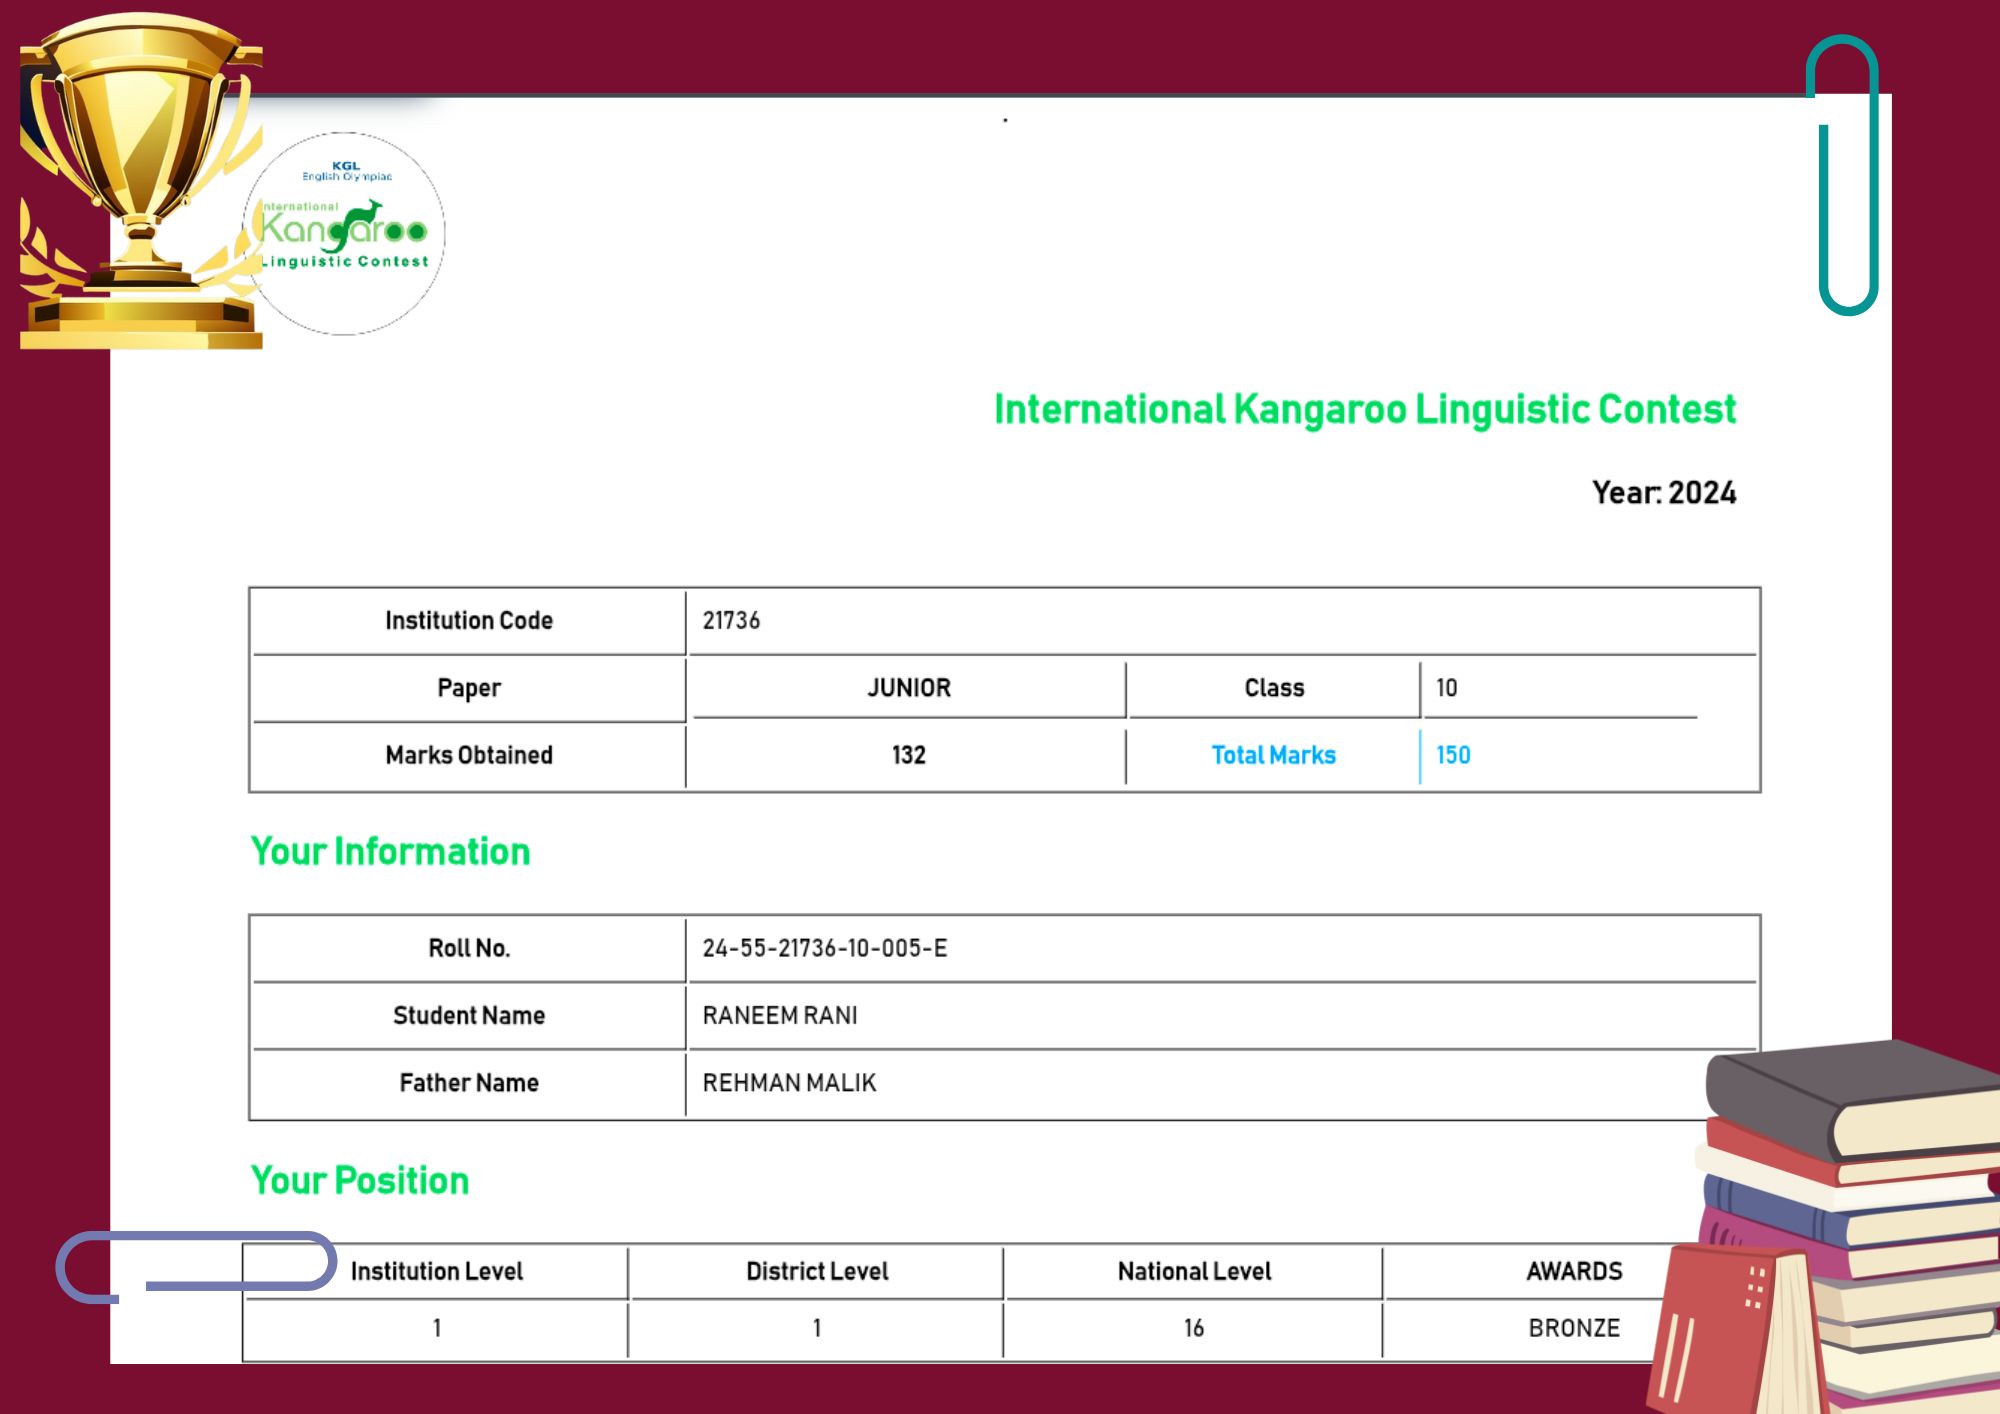
Task: Click the 'Your Position' heading
Action: point(360,1180)
